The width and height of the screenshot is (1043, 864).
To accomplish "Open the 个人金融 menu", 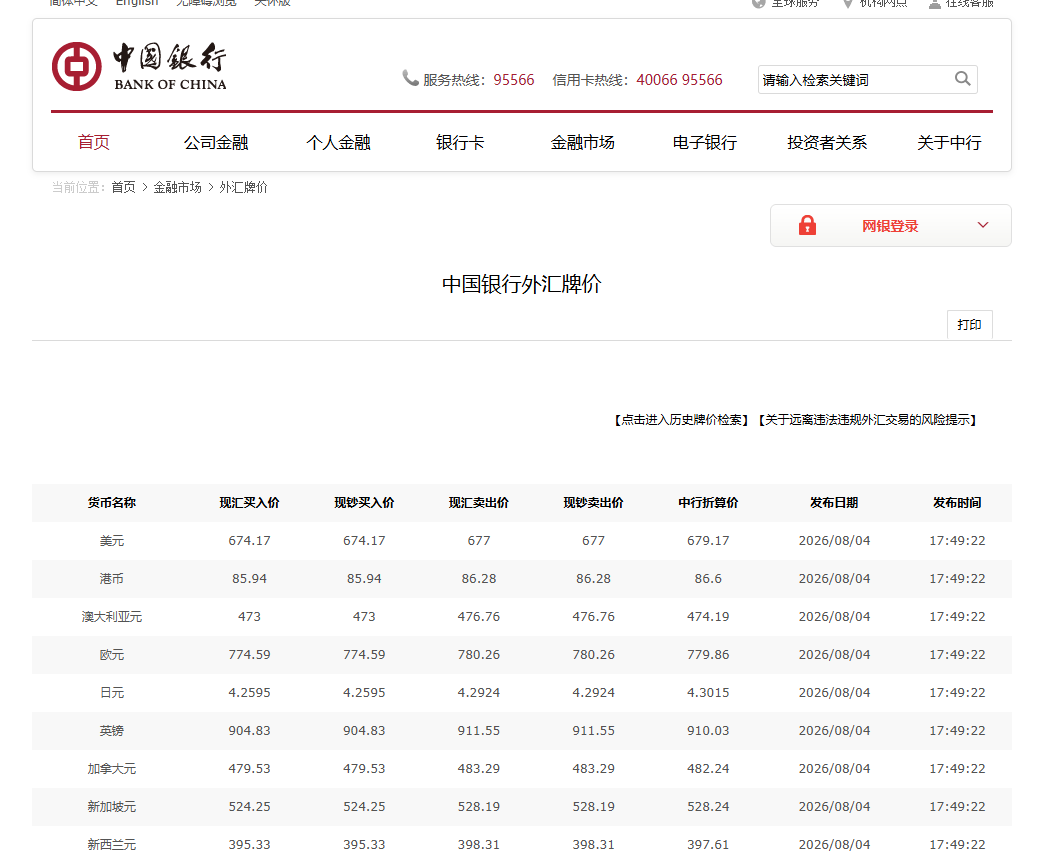I will [x=338, y=142].
